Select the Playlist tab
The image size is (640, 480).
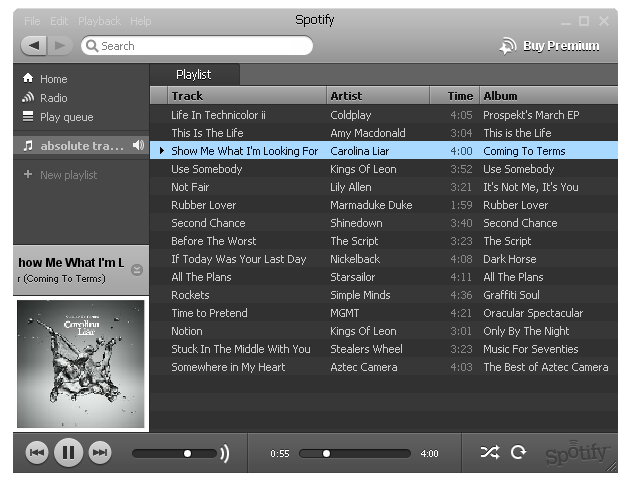click(194, 75)
